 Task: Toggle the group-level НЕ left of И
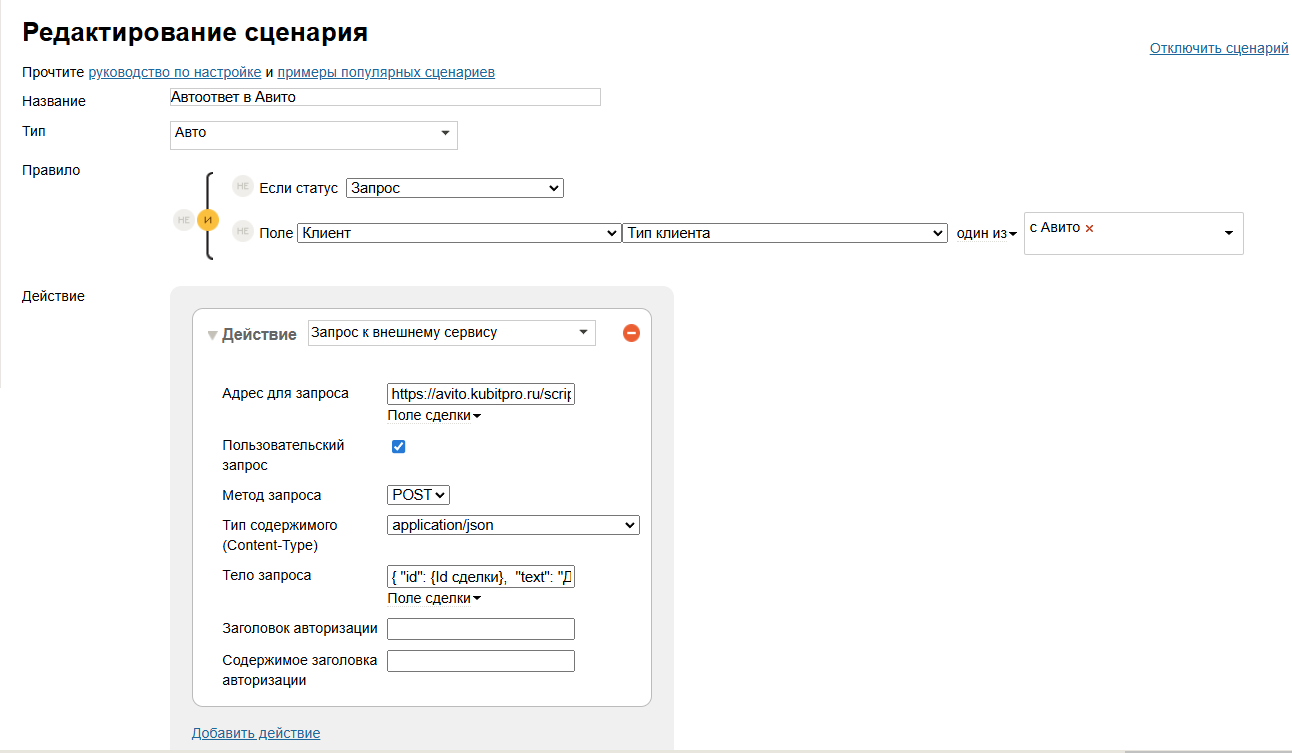[183, 220]
